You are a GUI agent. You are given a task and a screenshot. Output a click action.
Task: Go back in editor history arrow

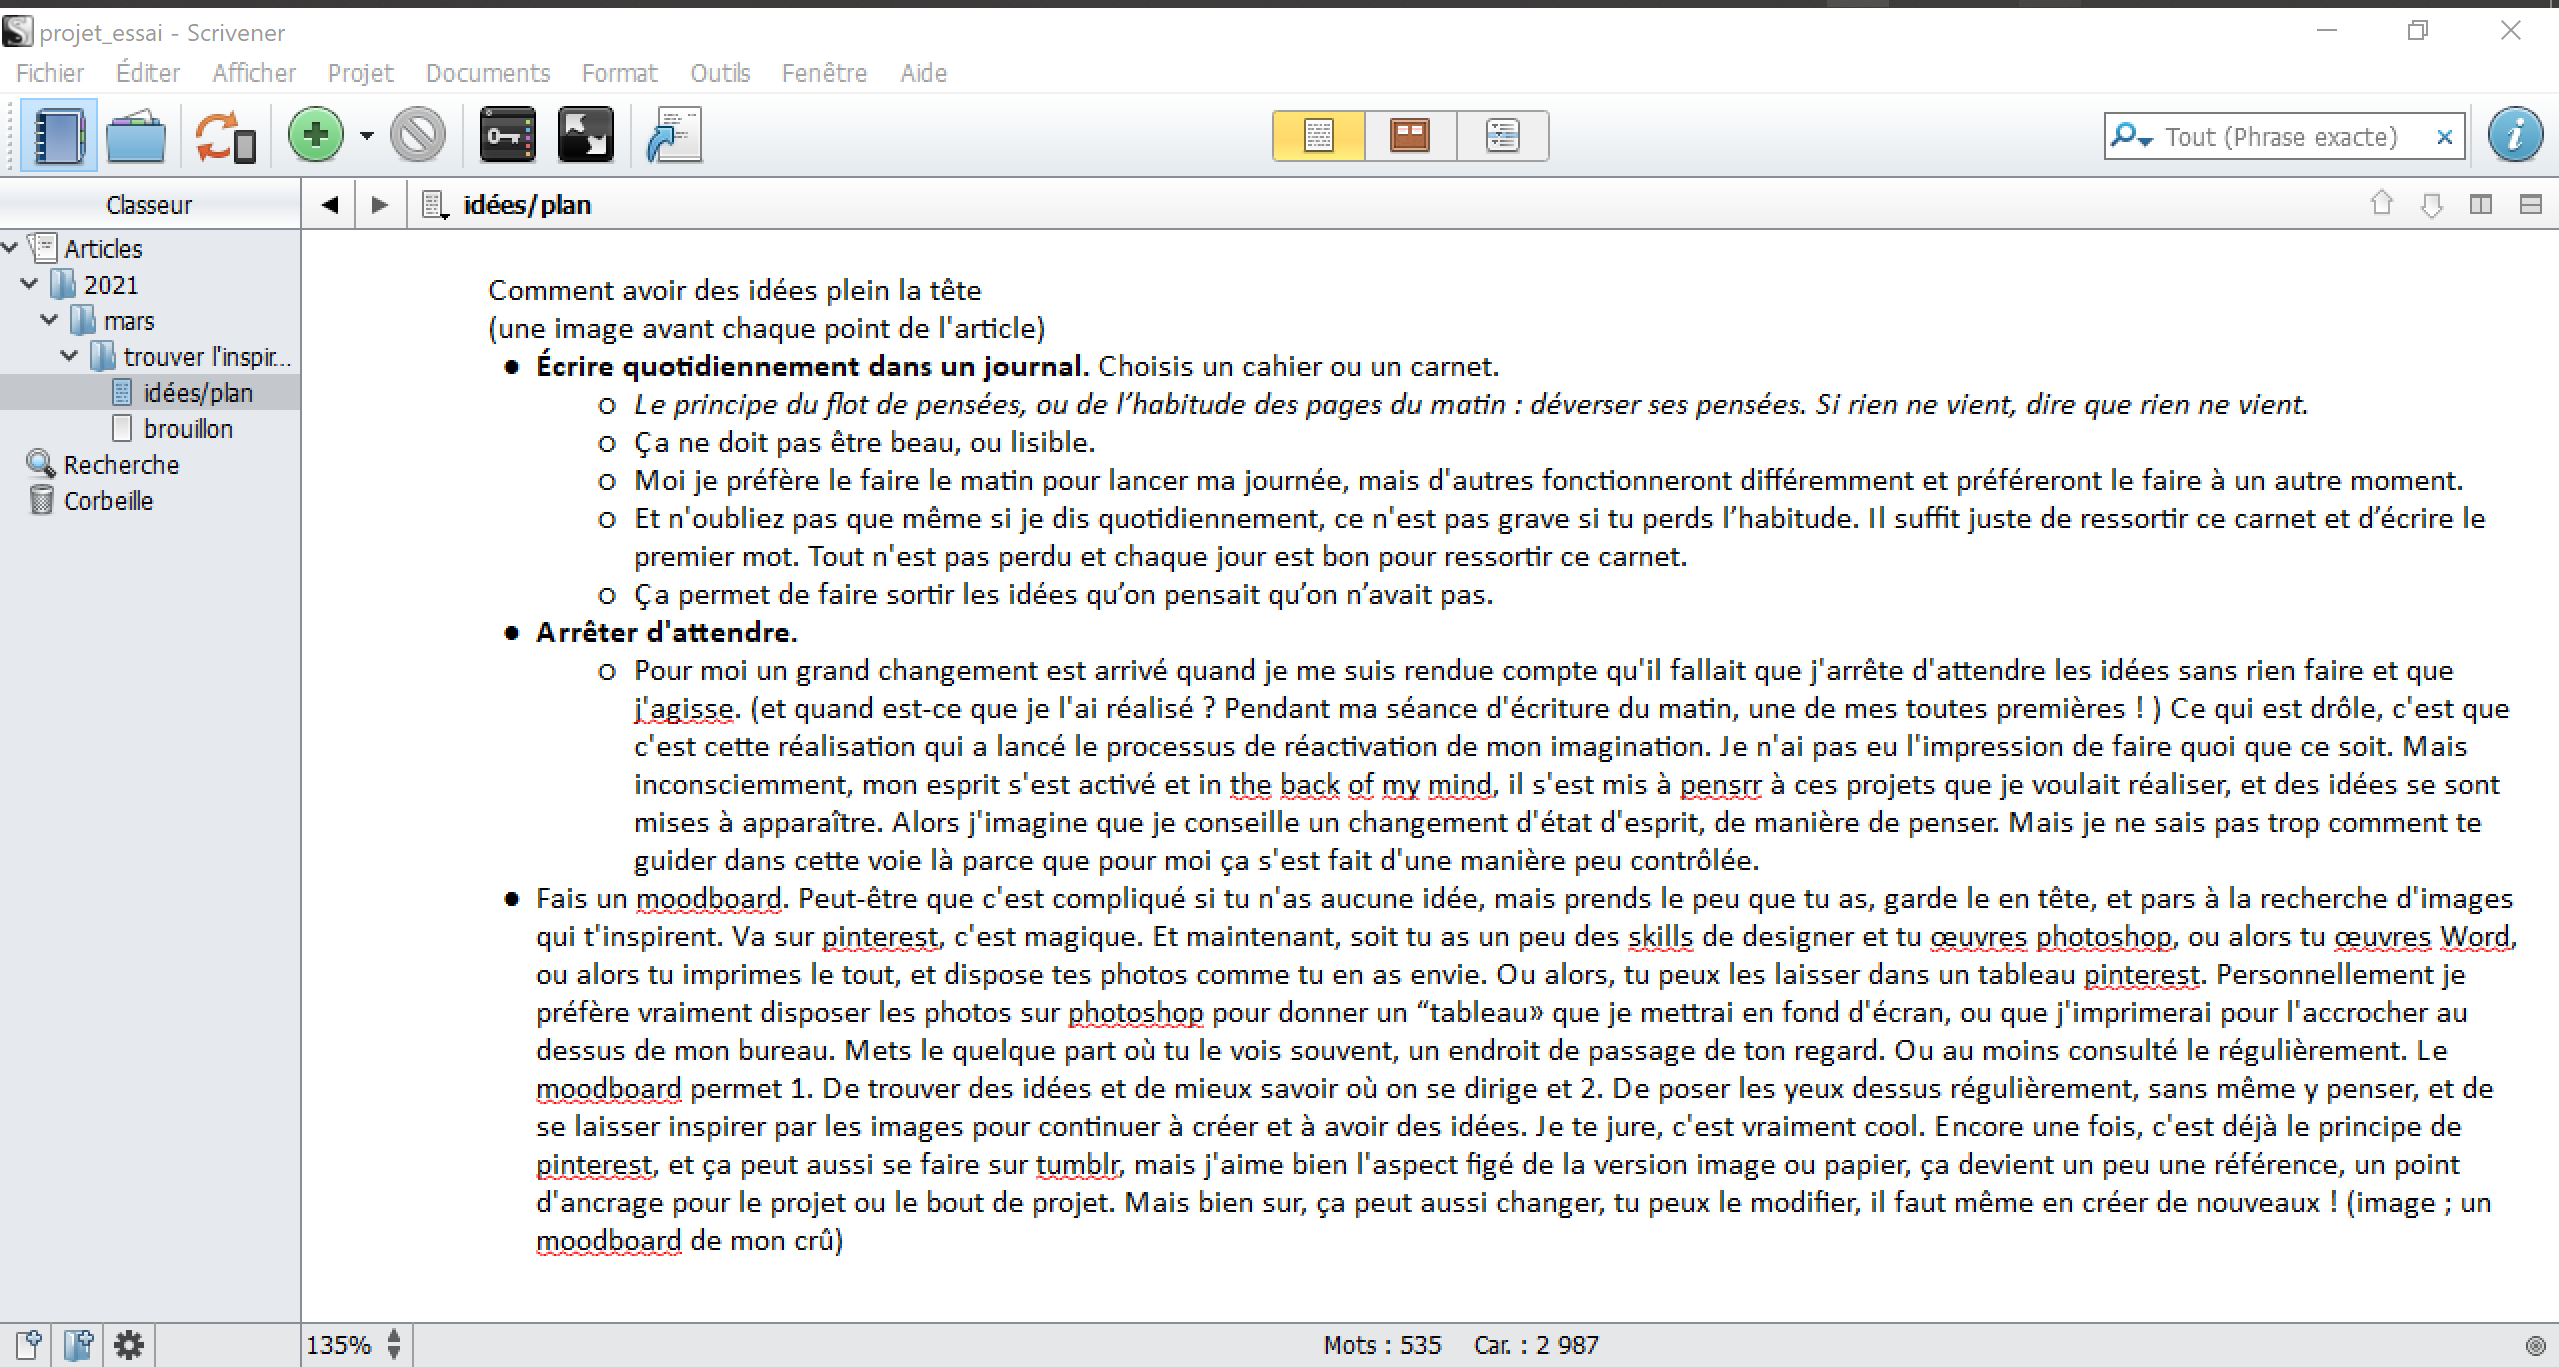[330, 205]
